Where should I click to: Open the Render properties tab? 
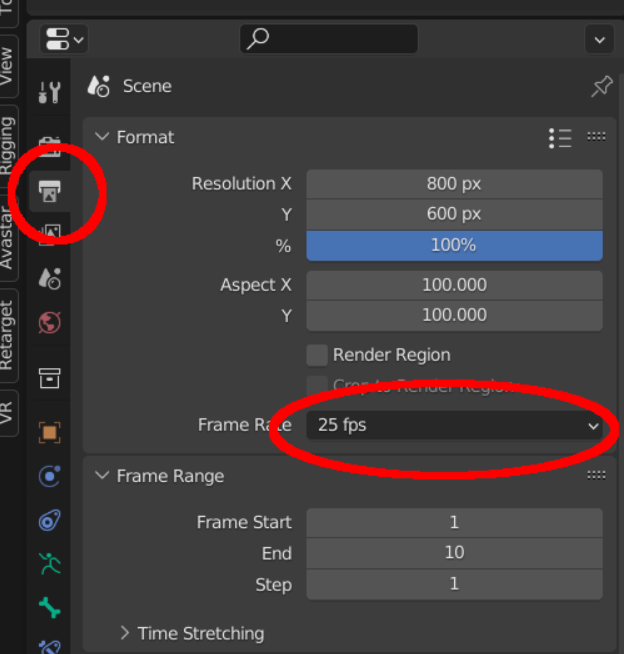click(50, 146)
